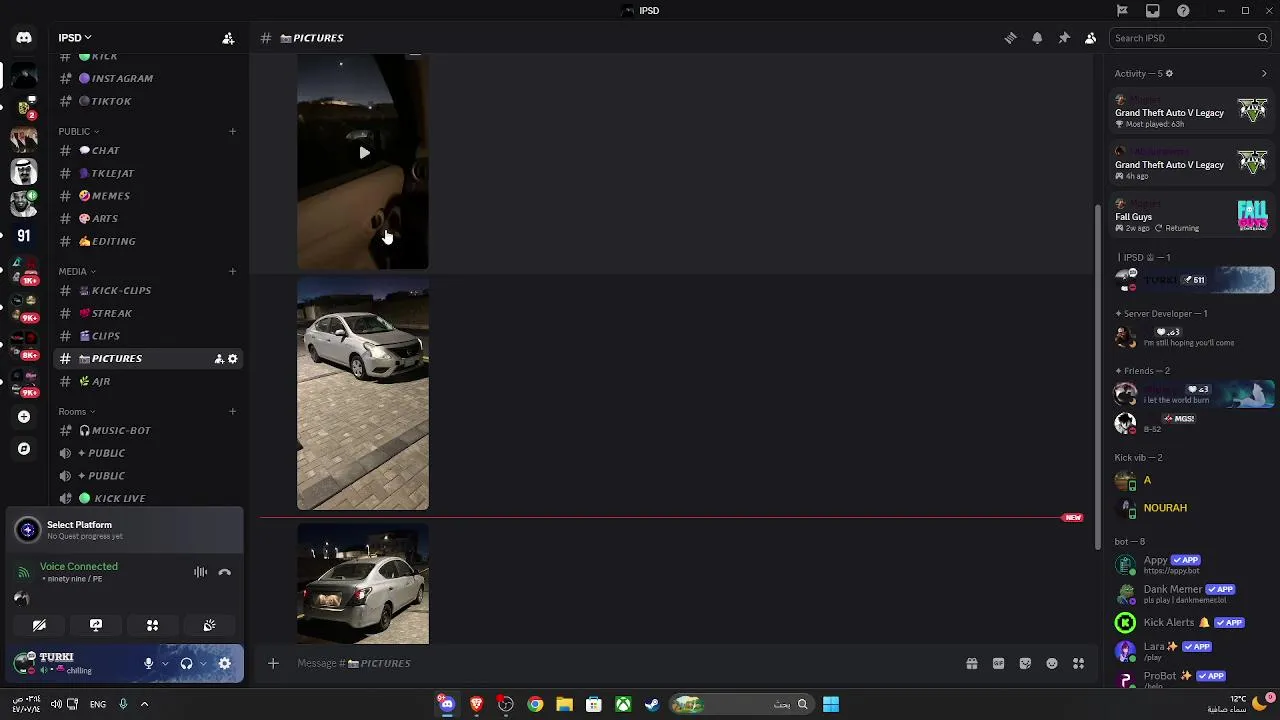Open Discord direct messages home icon
Screen dimensions: 1280x720
click(24, 38)
